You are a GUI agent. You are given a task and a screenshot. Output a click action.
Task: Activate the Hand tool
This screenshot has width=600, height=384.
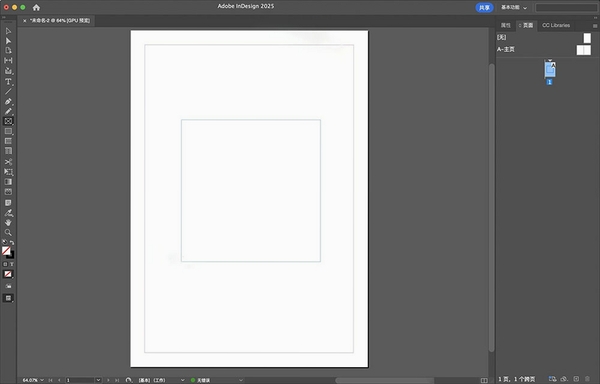(8, 223)
